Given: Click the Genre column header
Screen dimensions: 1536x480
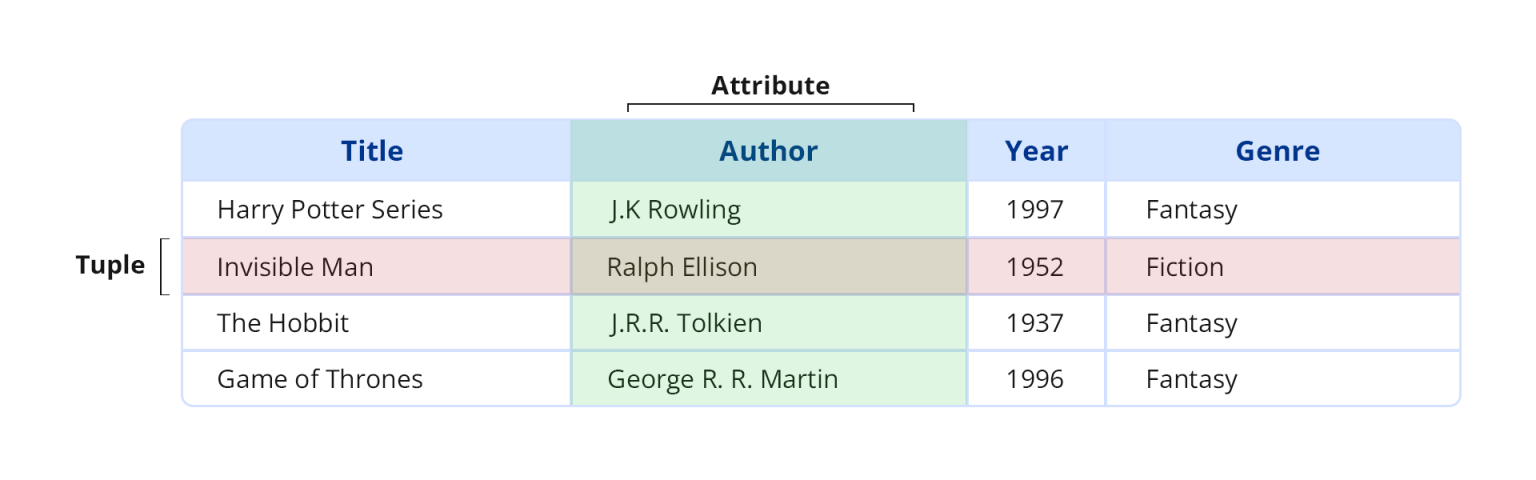Looking at the screenshot, I should [1277, 151].
